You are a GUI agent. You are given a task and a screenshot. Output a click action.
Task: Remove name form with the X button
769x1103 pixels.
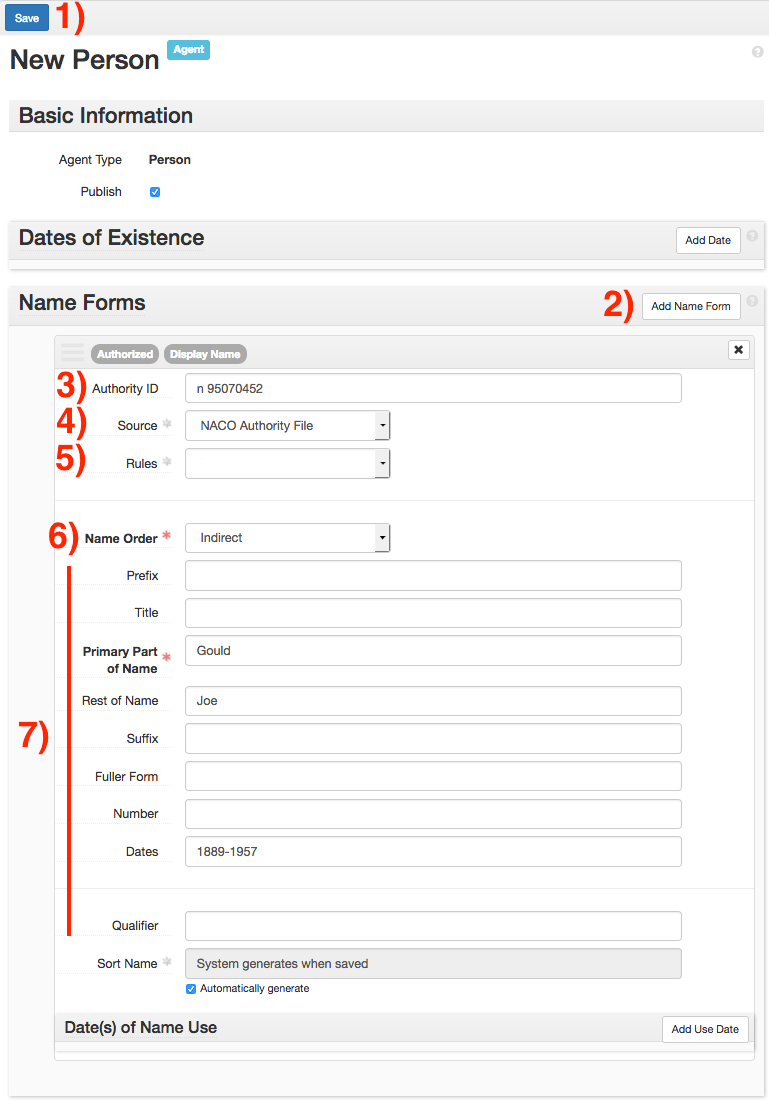pos(738,349)
